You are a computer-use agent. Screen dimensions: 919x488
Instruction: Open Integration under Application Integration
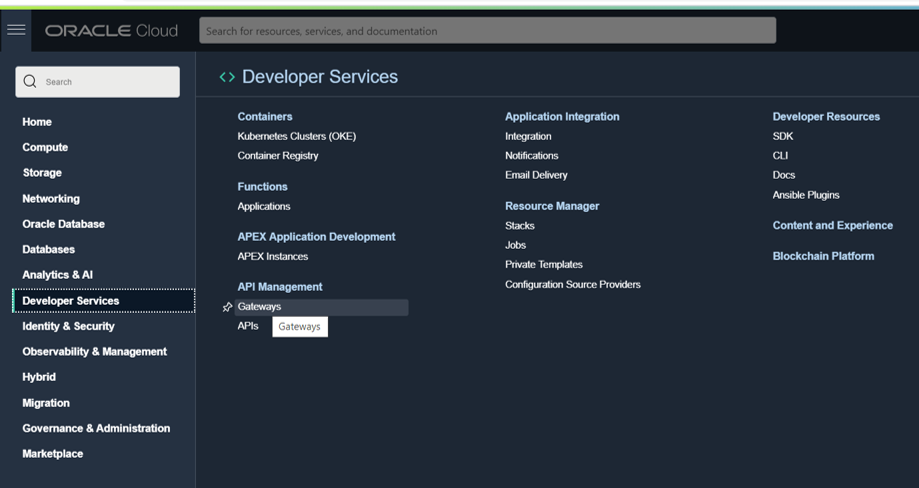pos(528,136)
